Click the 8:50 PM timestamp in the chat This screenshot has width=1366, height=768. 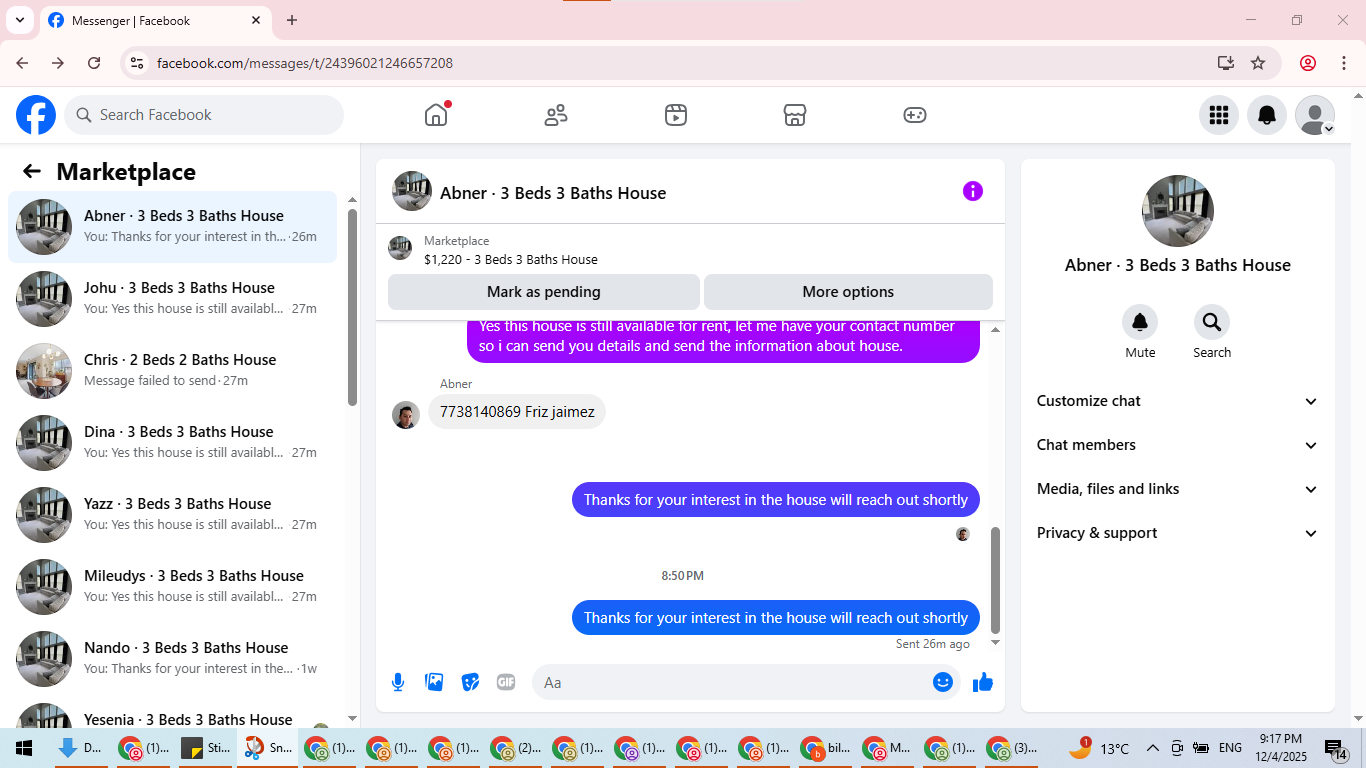(682, 576)
